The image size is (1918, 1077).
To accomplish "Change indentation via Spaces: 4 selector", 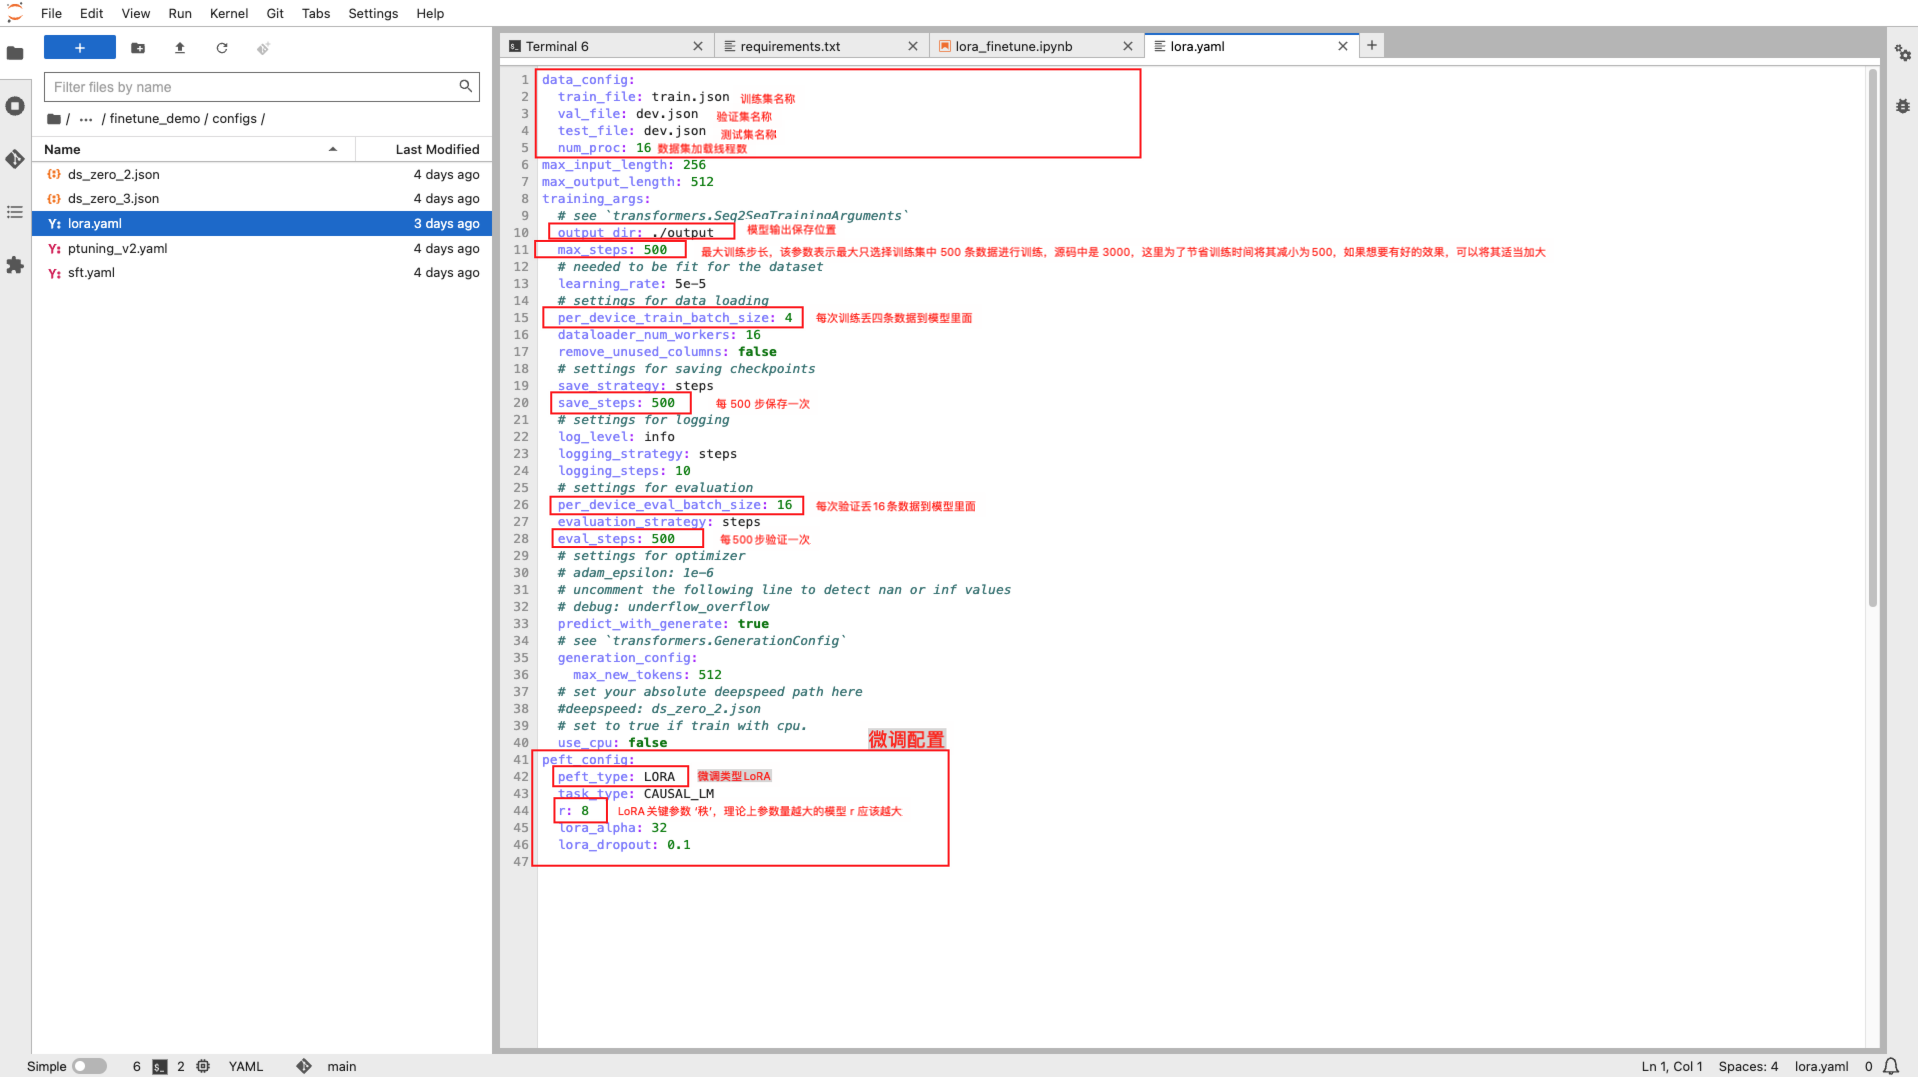I will click(1748, 1066).
